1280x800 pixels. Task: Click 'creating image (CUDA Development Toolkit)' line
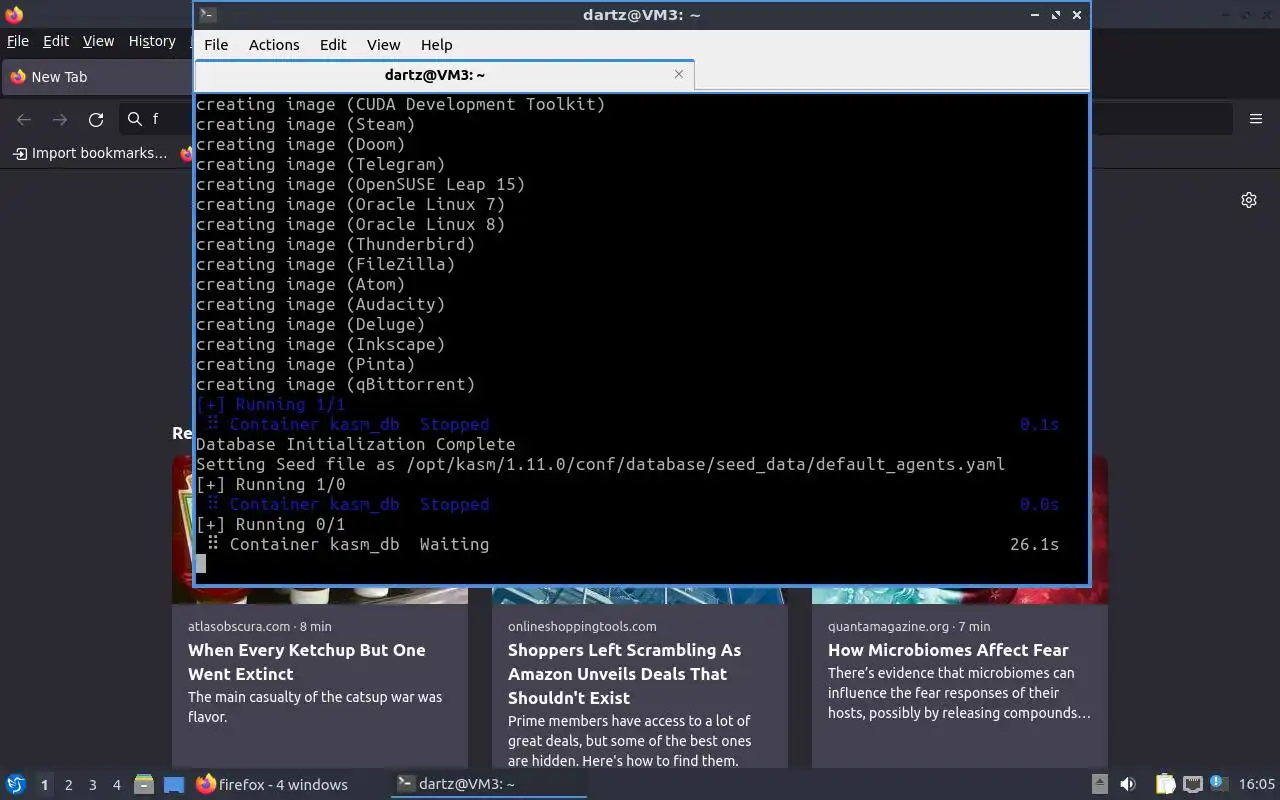click(401, 104)
